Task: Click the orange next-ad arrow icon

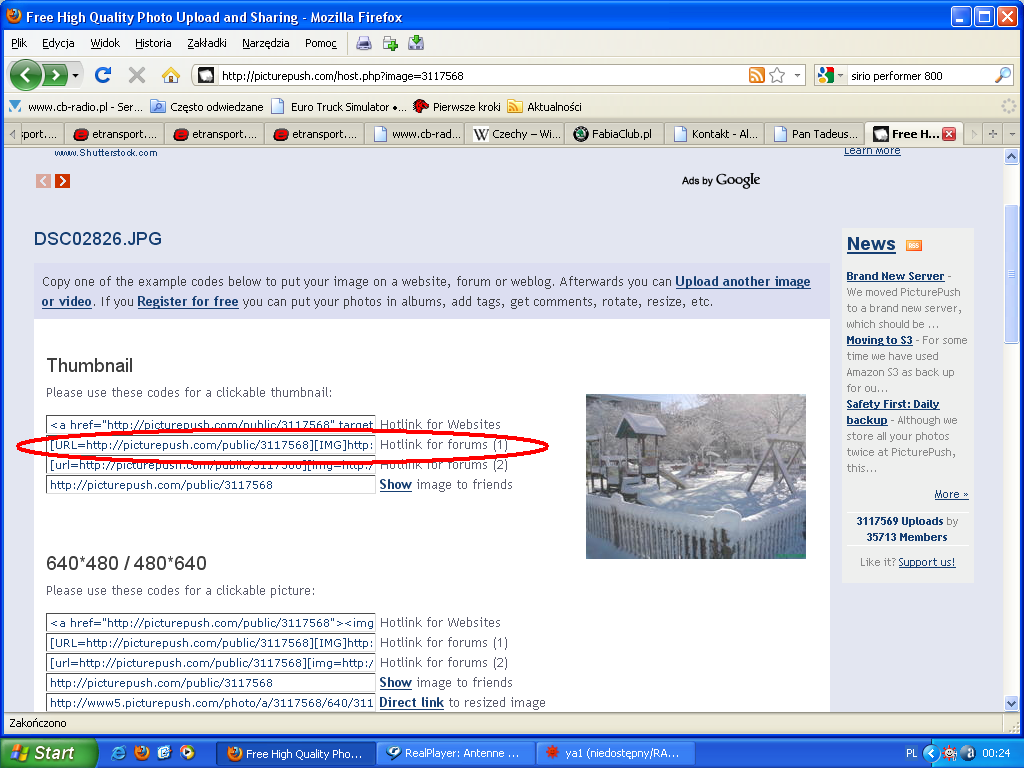Action: pyautogui.click(x=62, y=181)
